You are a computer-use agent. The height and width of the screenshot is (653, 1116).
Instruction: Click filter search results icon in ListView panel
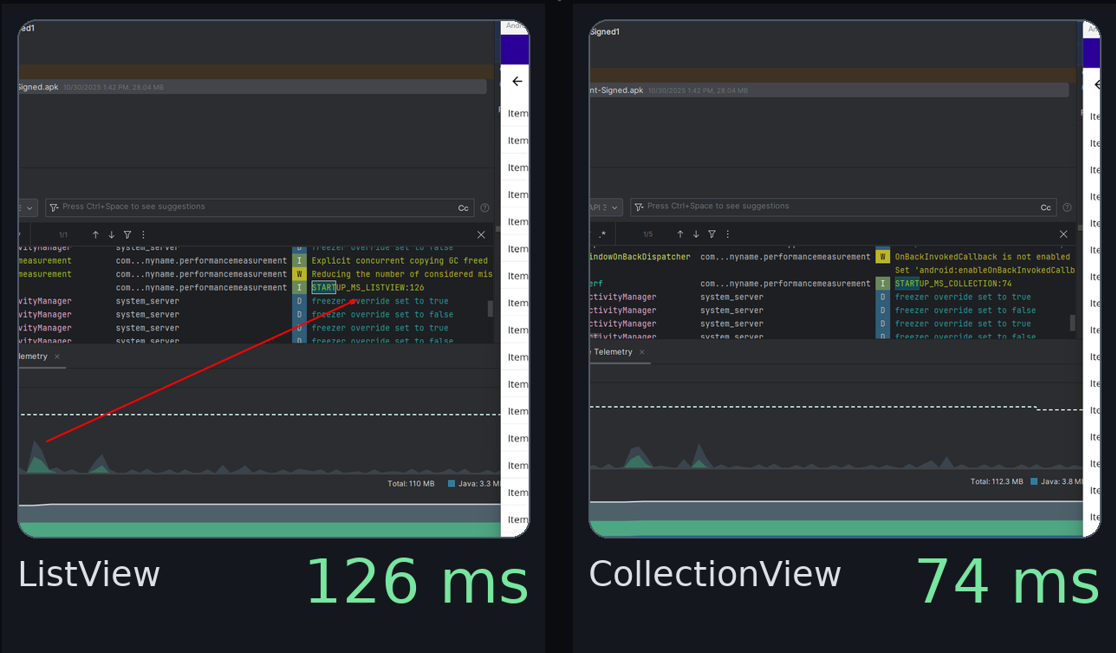click(x=127, y=235)
